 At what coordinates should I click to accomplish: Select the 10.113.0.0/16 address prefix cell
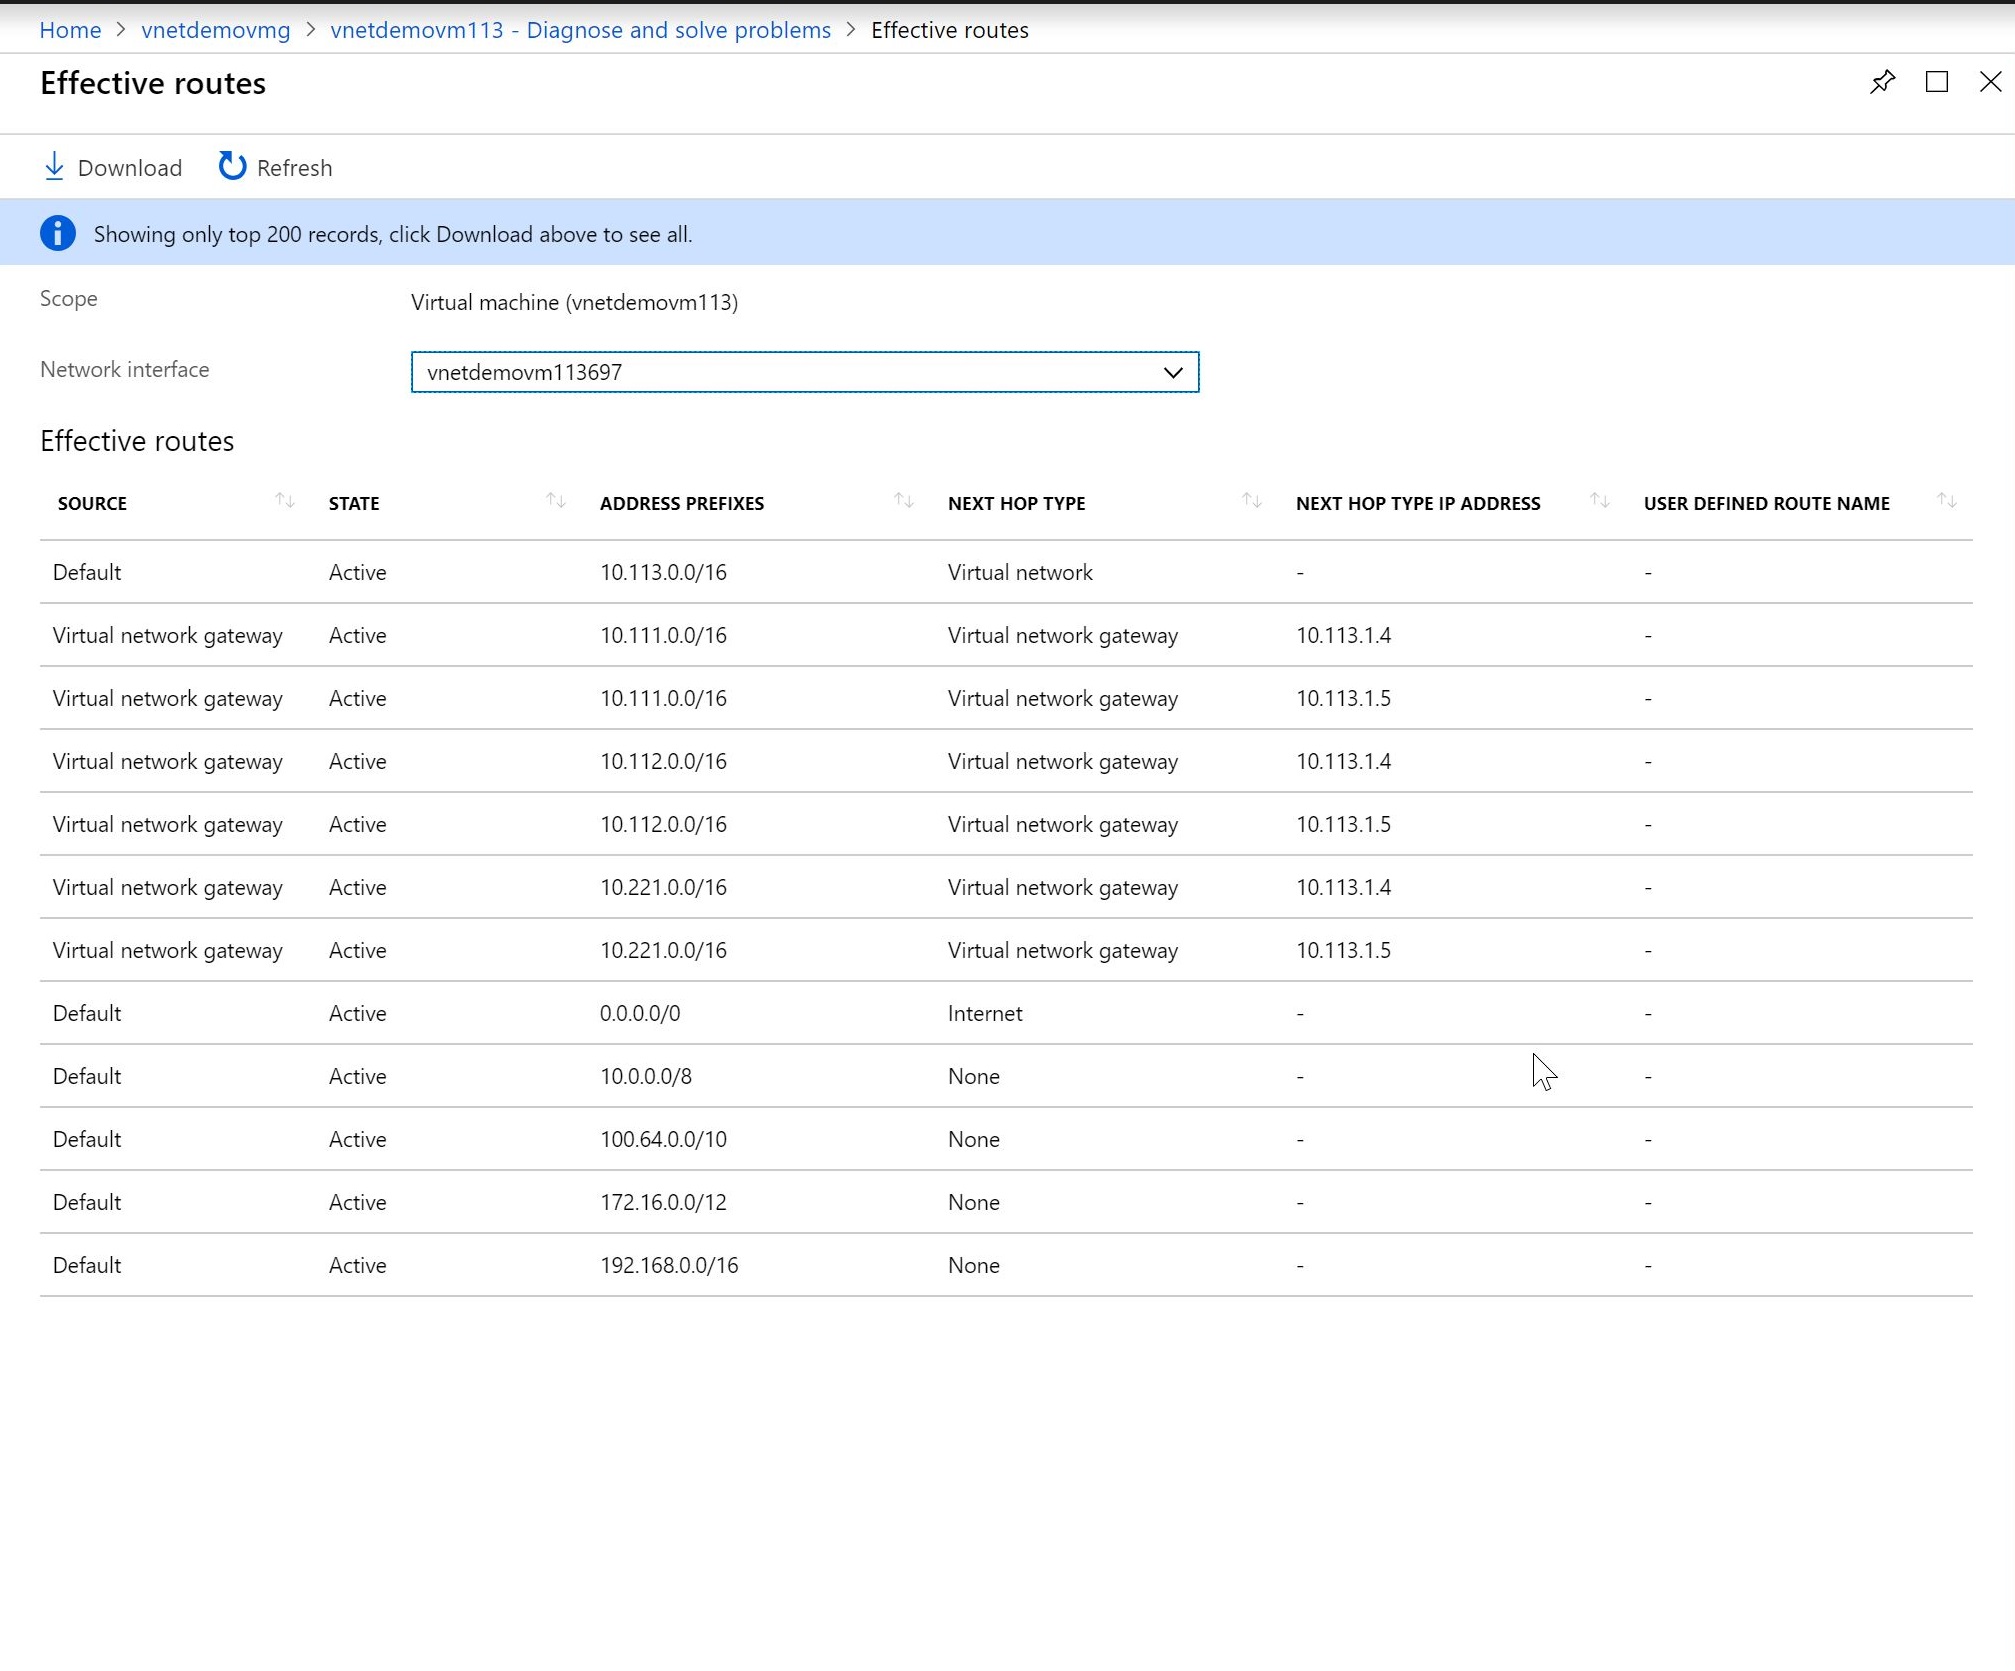tap(663, 572)
